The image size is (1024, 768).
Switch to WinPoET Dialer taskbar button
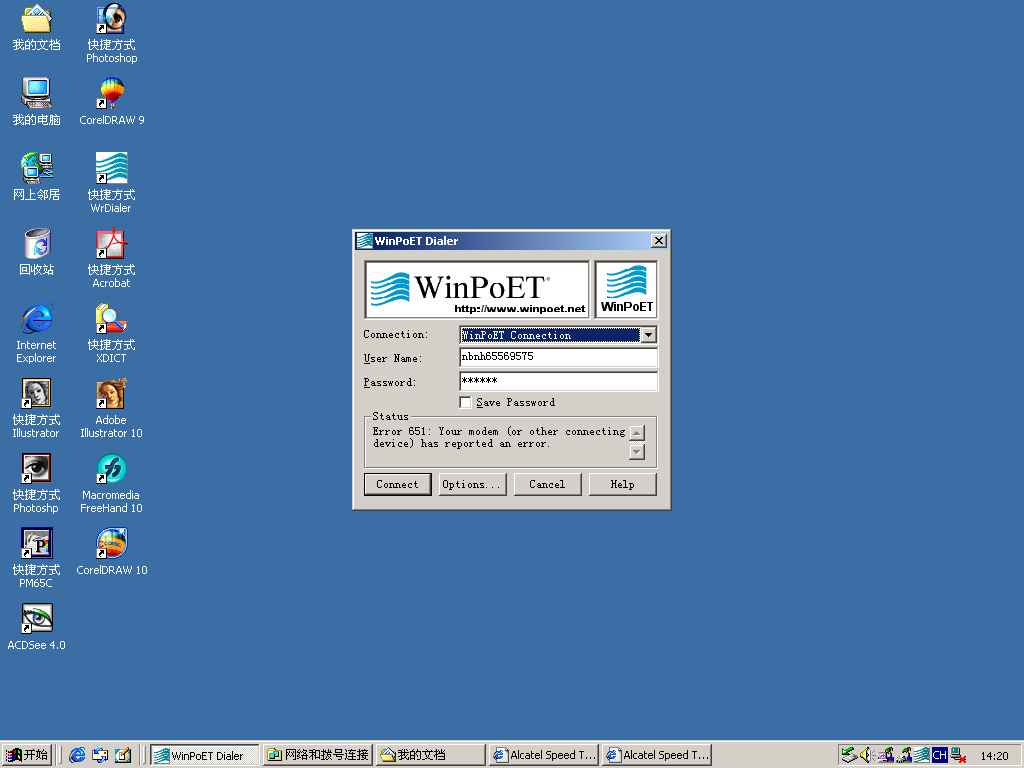click(x=205, y=755)
